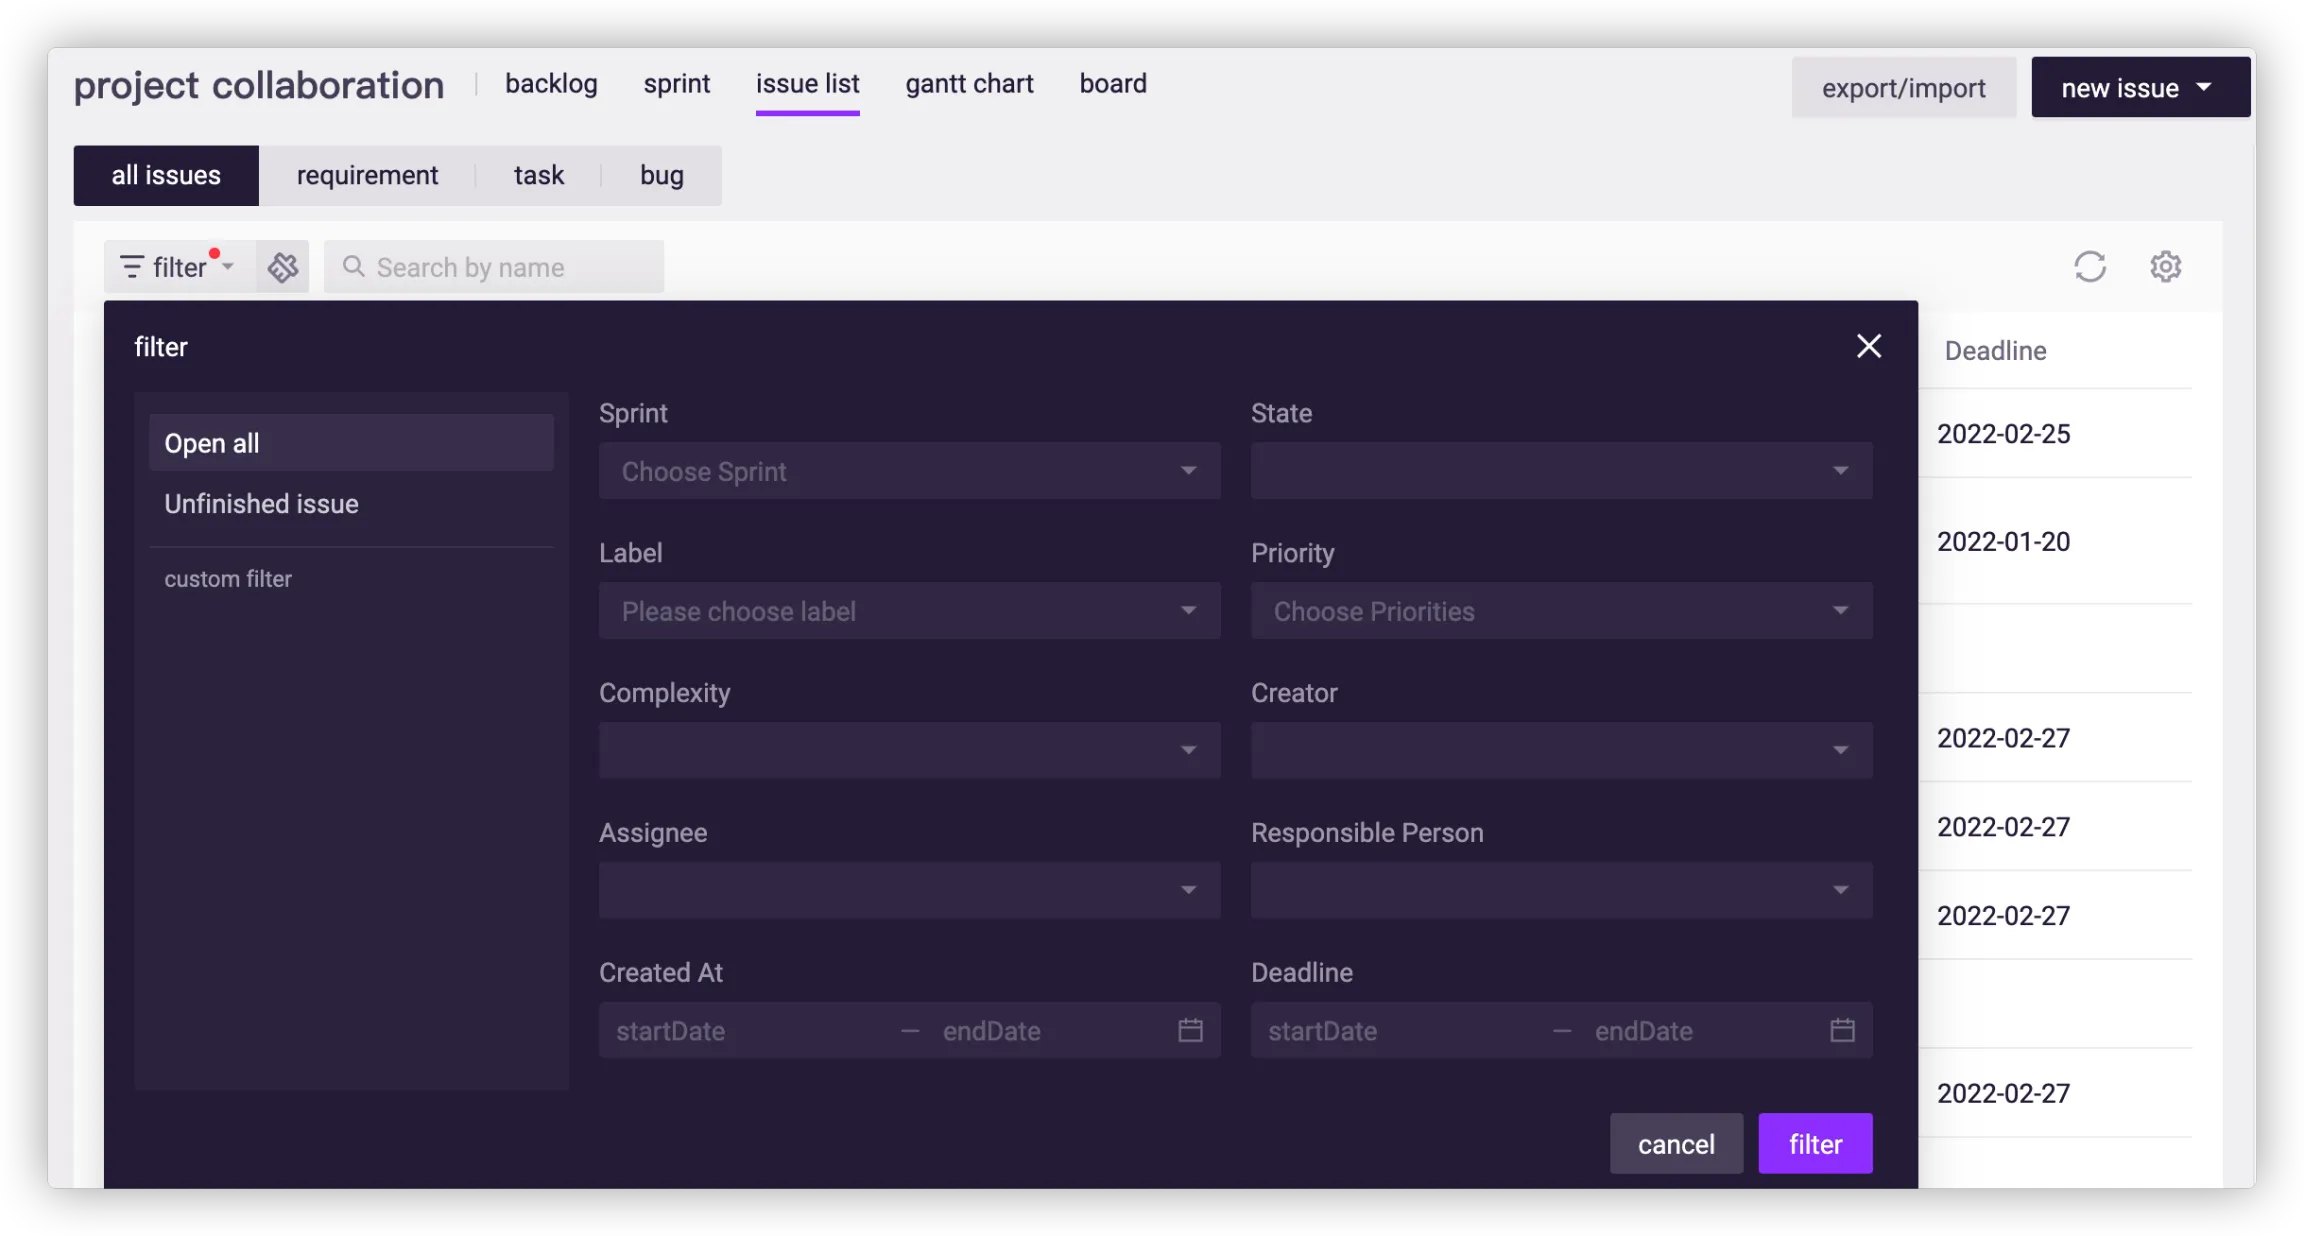This screenshot has height=1236, width=2304.
Task: Click the search magnifier icon
Action: (353, 266)
